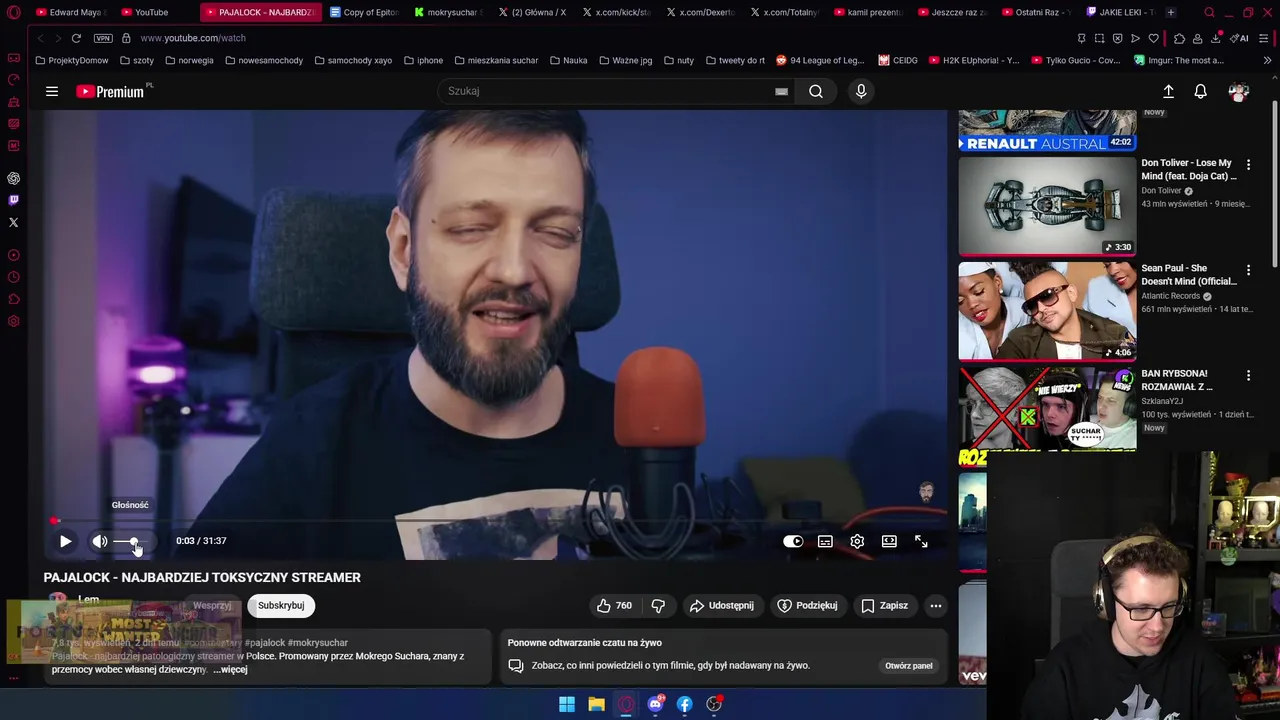Open more actions three-dot menu below video

pyautogui.click(x=935, y=605)
